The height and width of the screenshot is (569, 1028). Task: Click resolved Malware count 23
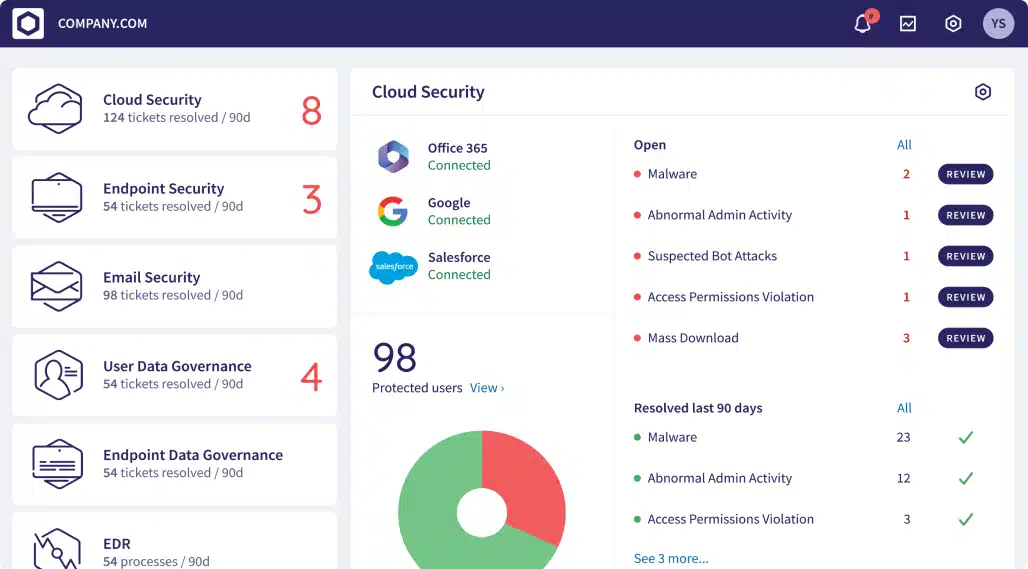point(903,437)
